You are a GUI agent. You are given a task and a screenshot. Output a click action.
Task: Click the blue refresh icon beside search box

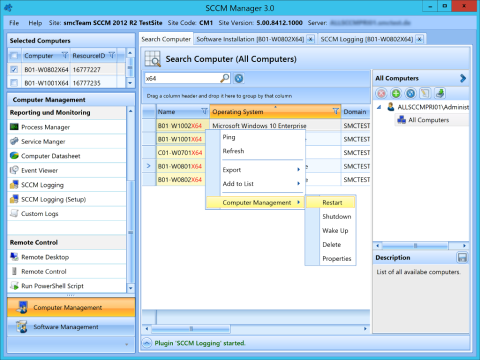[239, 79]
